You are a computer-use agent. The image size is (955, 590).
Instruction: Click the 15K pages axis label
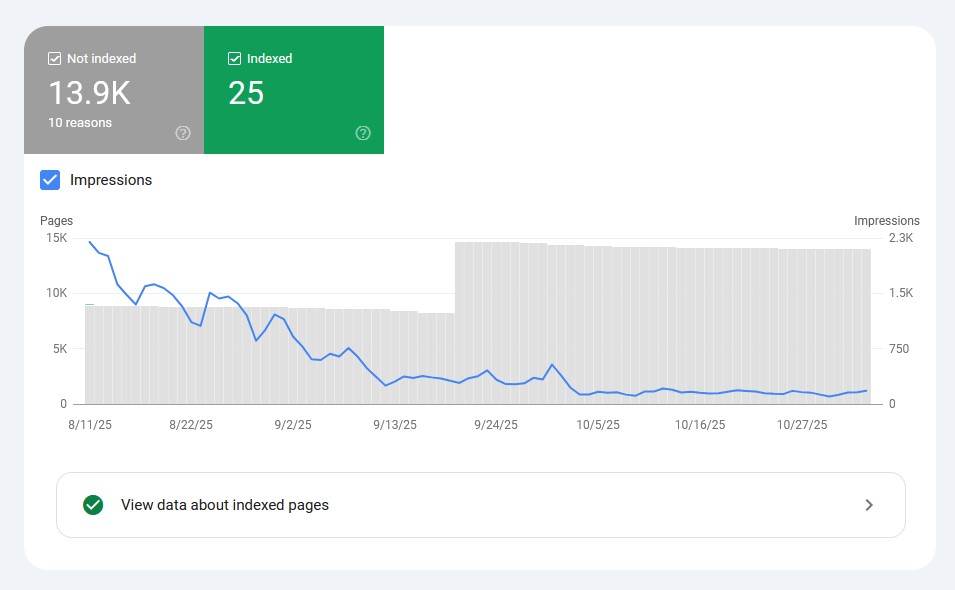[55, 238]
